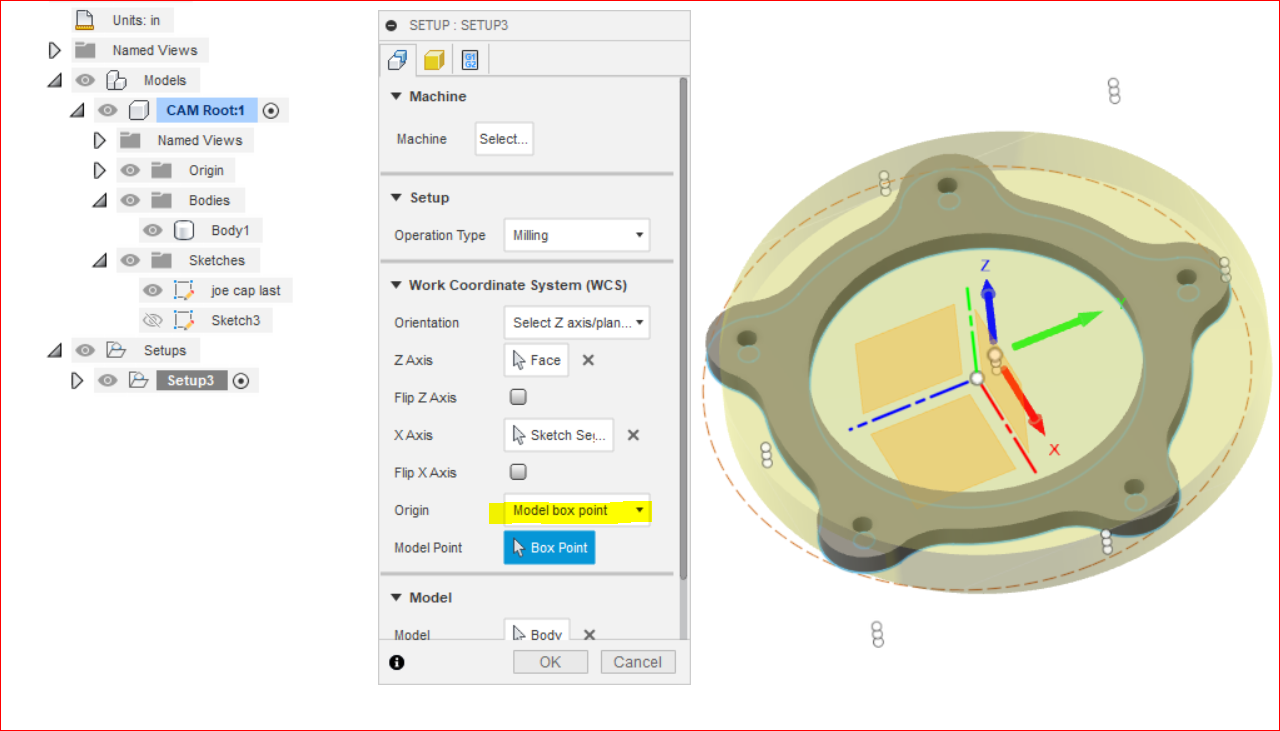Click the blue Z axis arrow

[x=988, y=310]
